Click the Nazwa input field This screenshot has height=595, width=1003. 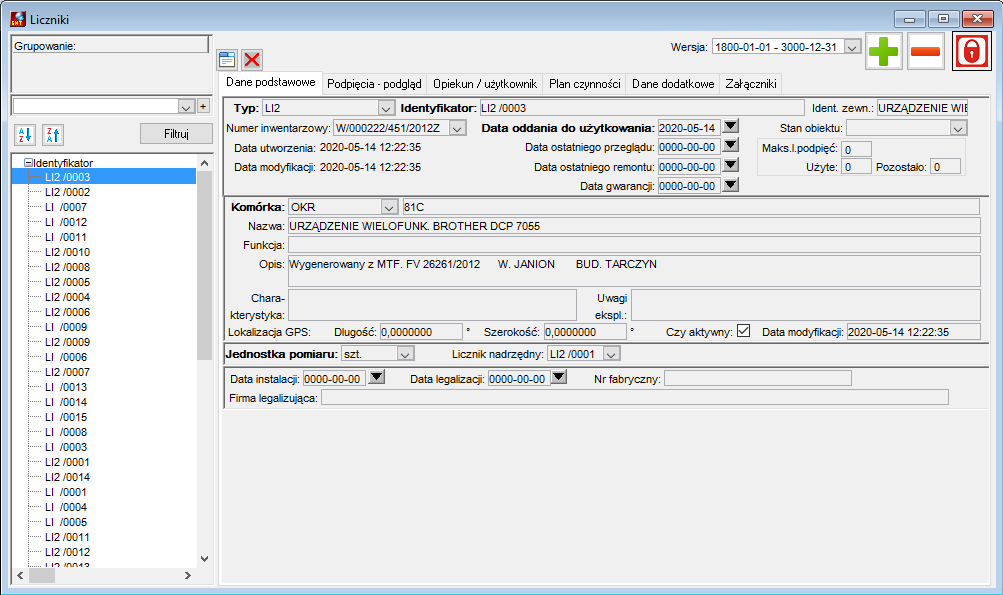[634, 226]
